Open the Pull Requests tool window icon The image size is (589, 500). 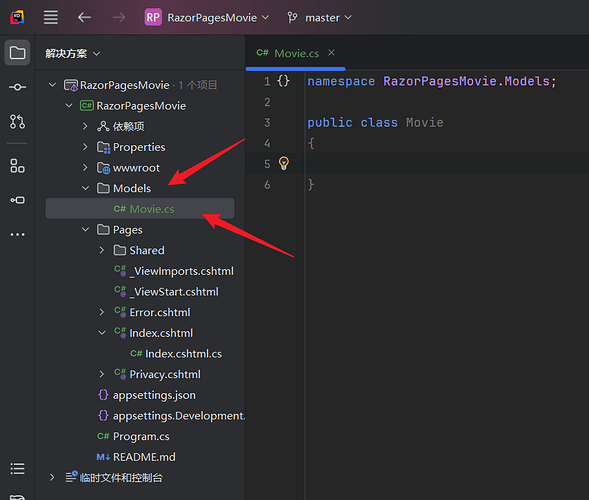[17, 122]
